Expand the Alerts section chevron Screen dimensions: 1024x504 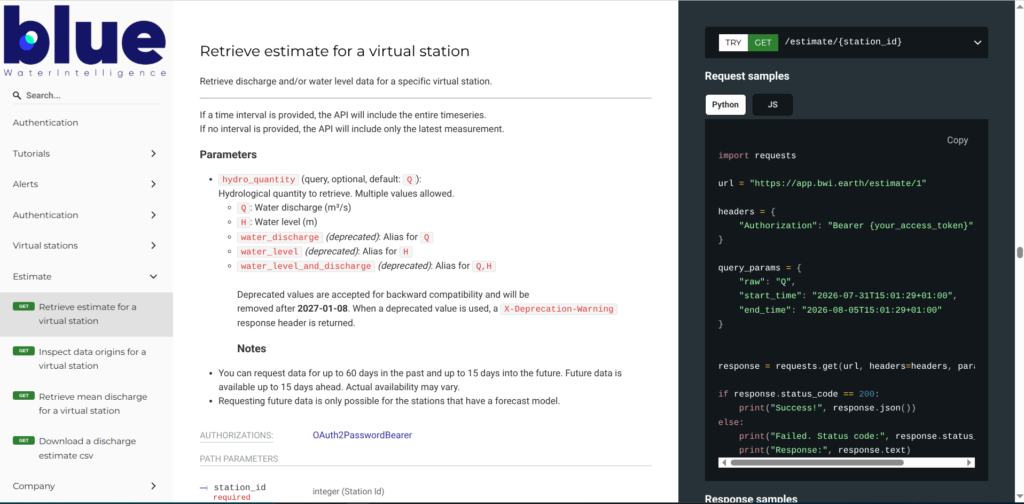point(153,184)
